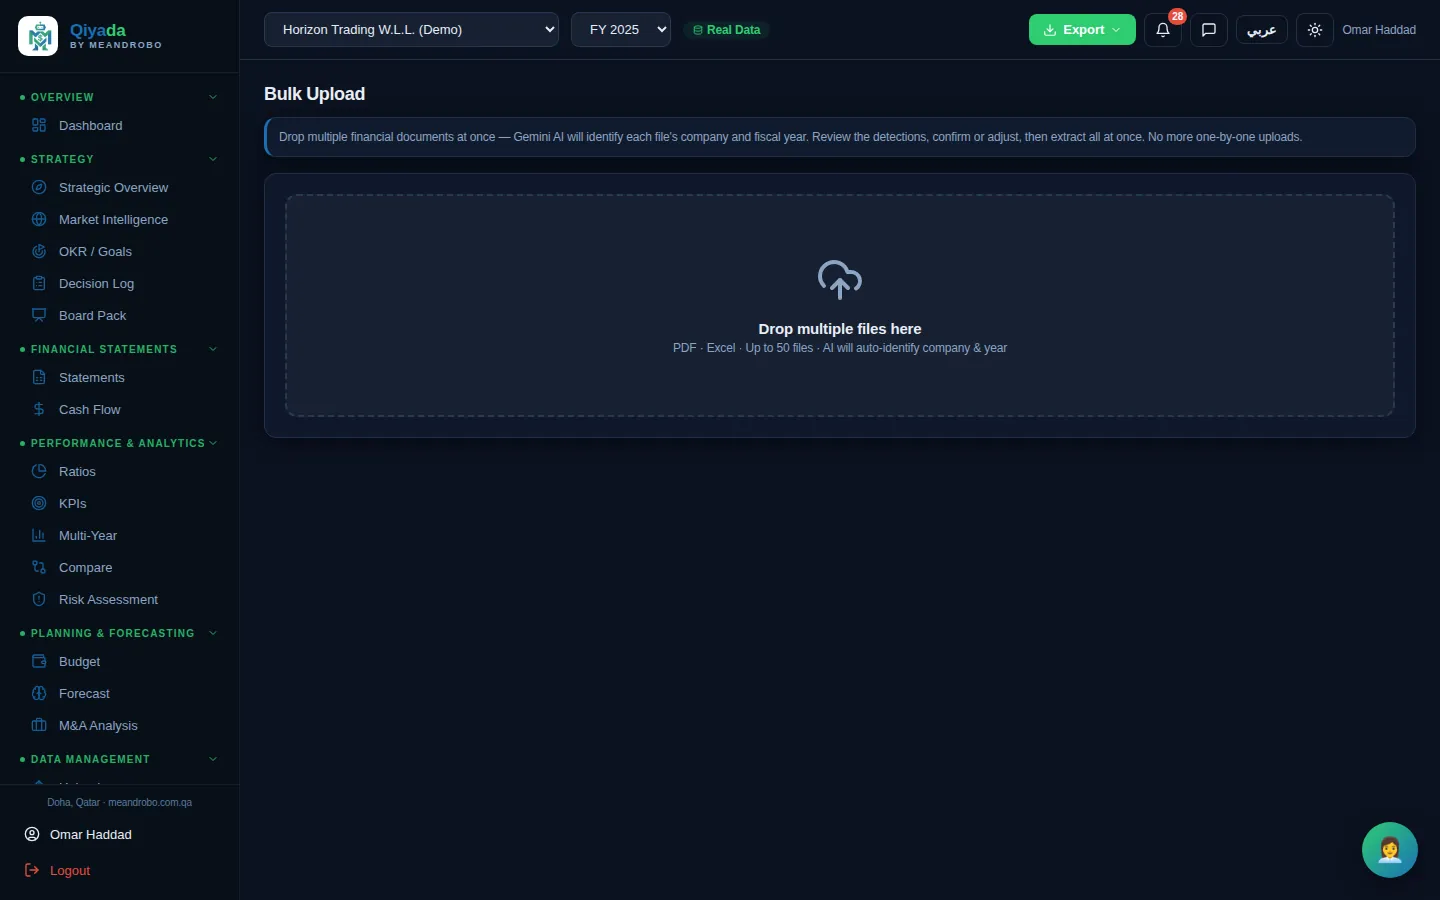Click the Strategic Overview compass icon
This screenshot has width=1440, height=900.
(39, 187)
